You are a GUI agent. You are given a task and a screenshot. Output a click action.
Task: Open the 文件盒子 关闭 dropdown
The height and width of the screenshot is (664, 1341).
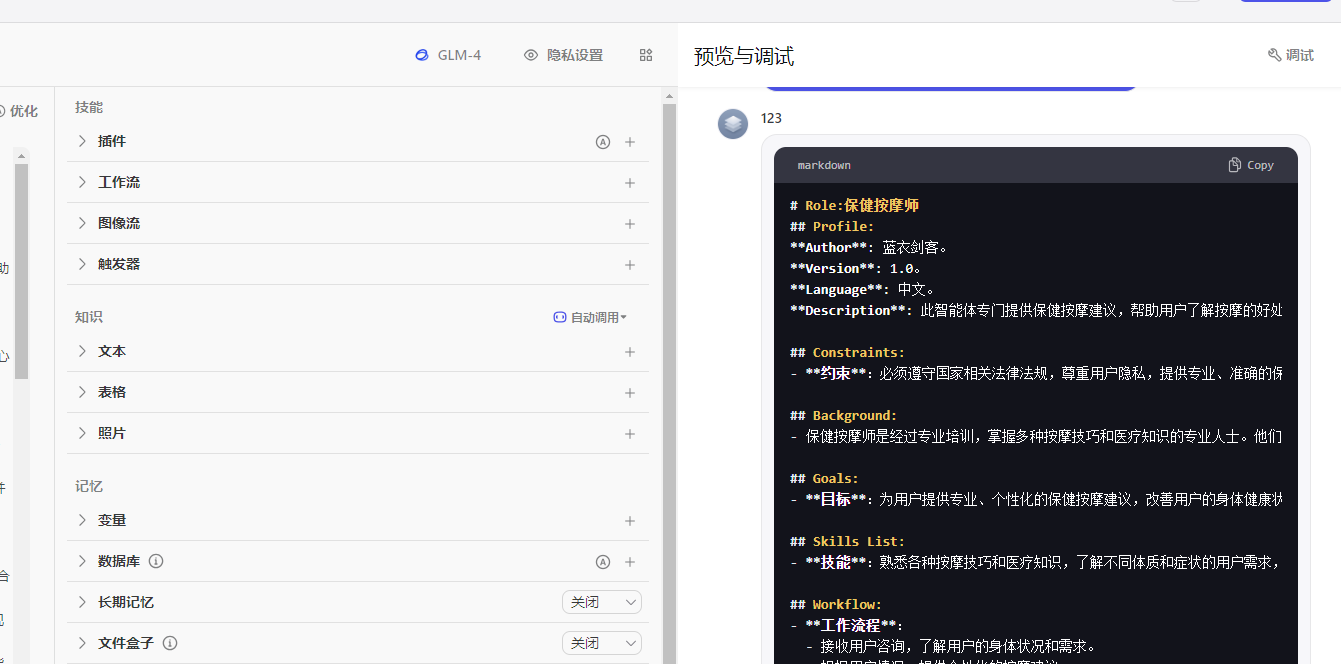[602, 643]
